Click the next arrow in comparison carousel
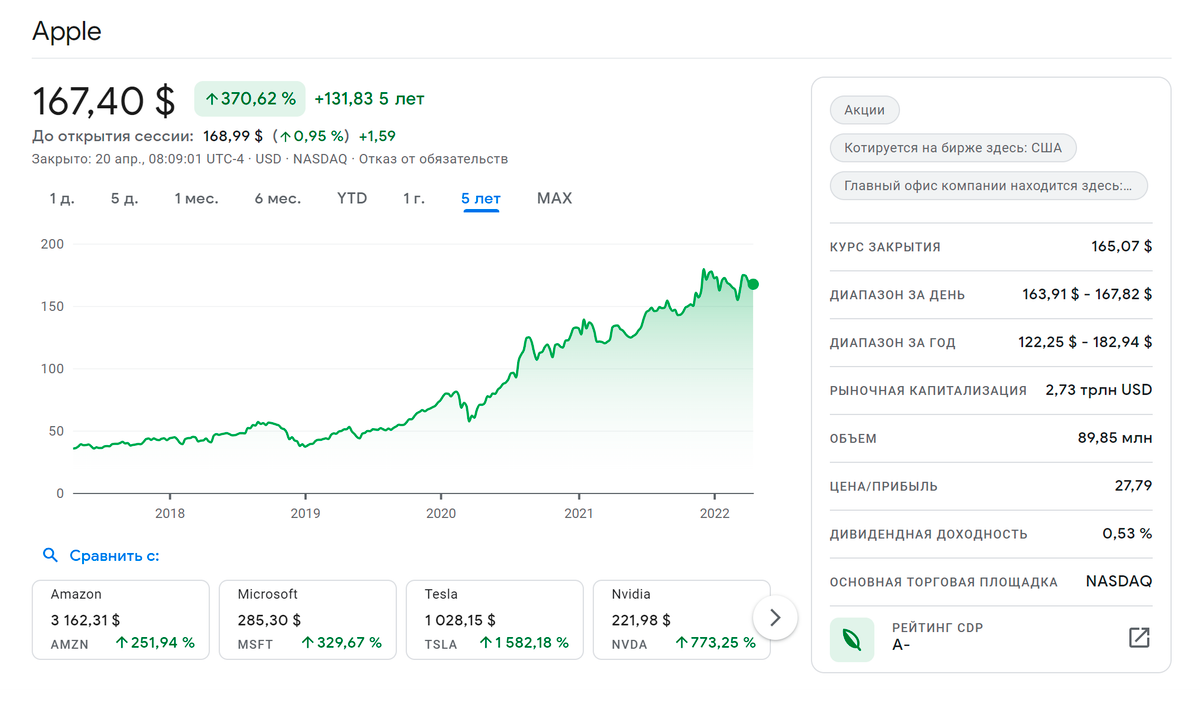The height and width of the screenshot is (712, 1200). [x=774, y=618]
